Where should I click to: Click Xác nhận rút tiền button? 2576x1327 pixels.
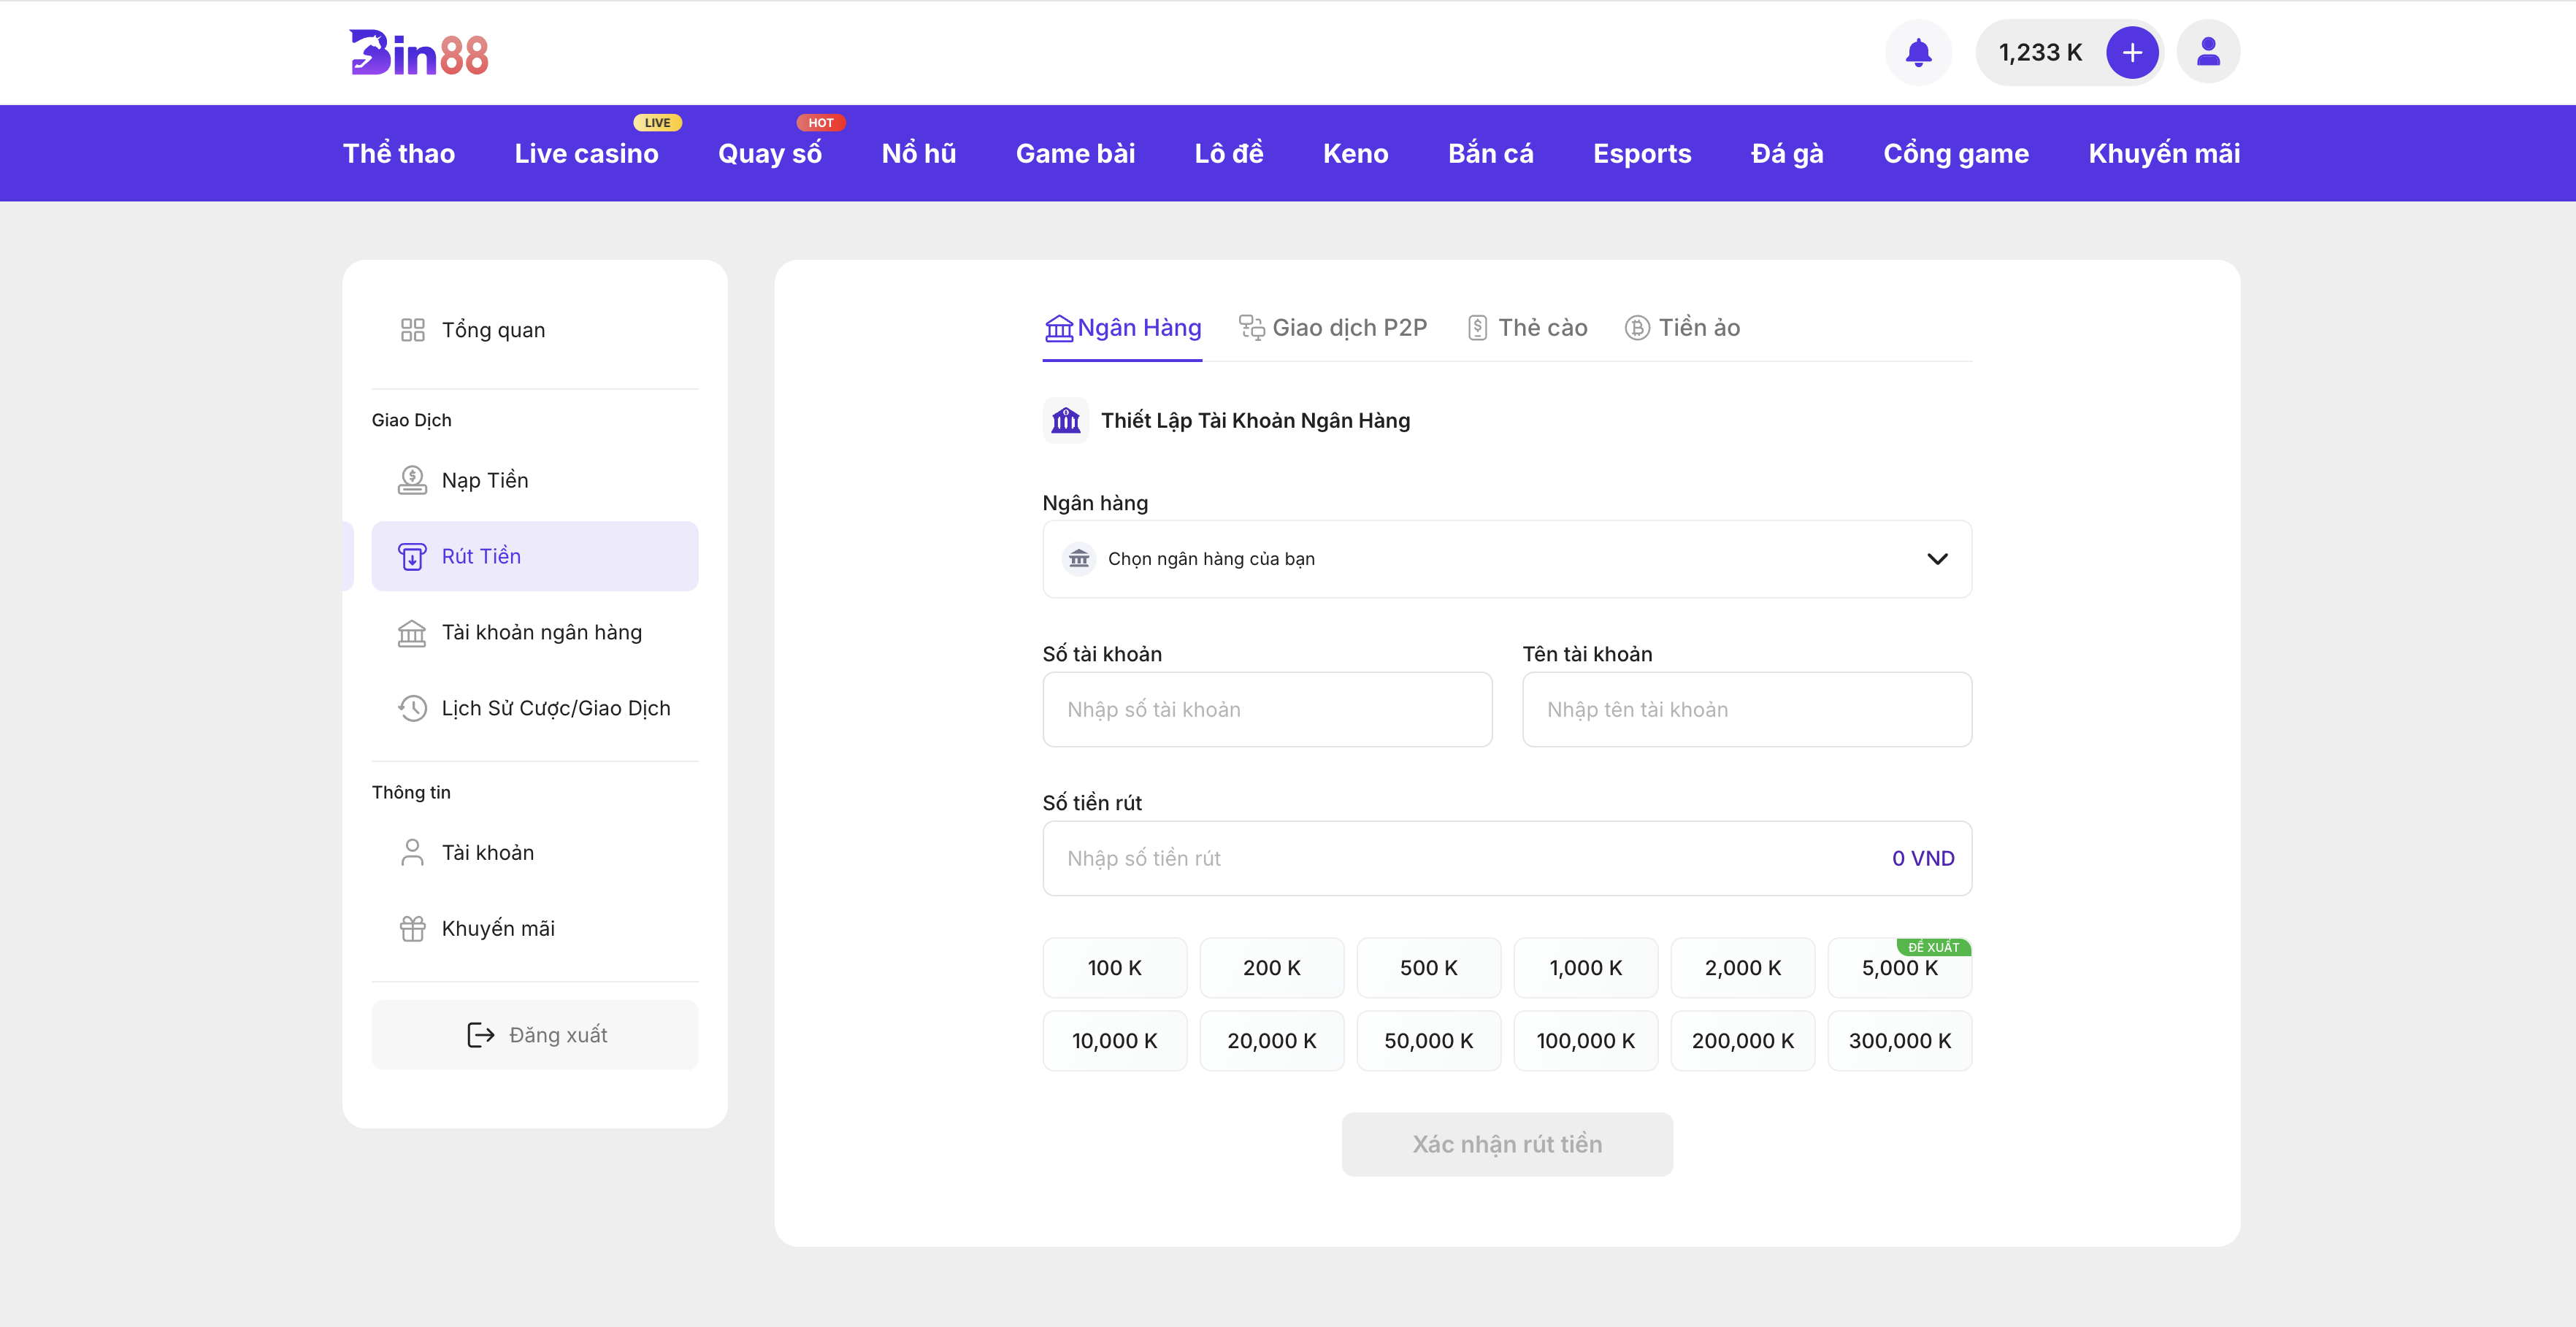coord(1507,1143)
